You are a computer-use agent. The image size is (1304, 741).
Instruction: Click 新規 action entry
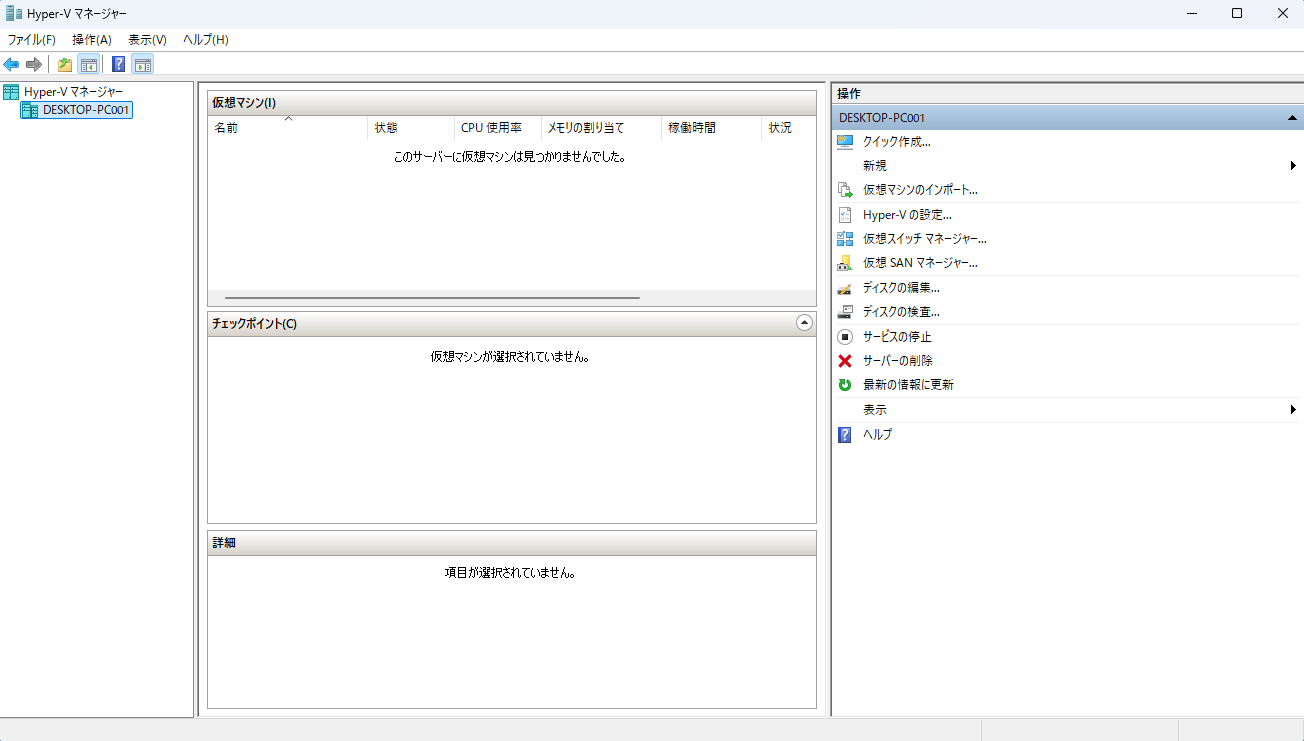[875, 166]
